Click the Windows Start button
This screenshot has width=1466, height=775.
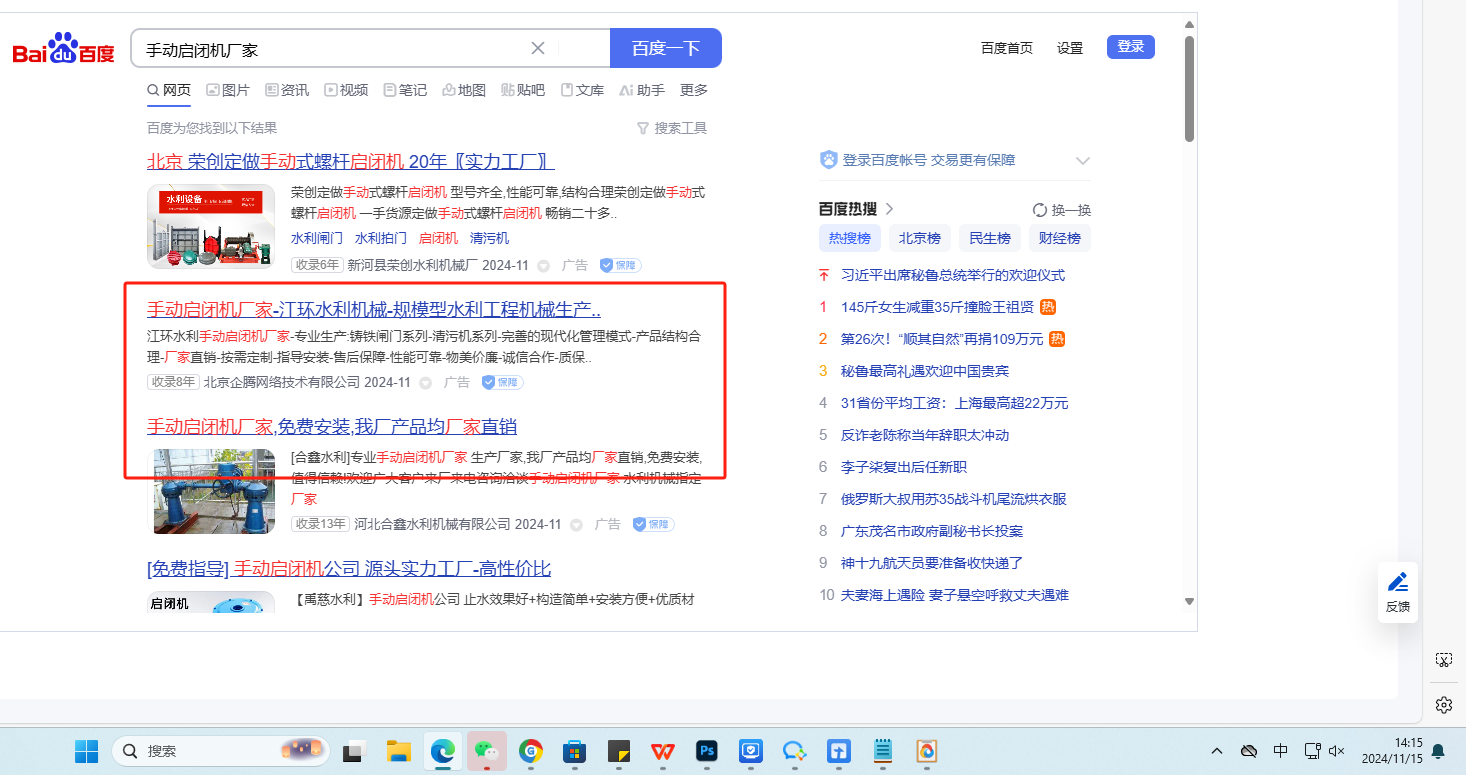tap(87, 751)
